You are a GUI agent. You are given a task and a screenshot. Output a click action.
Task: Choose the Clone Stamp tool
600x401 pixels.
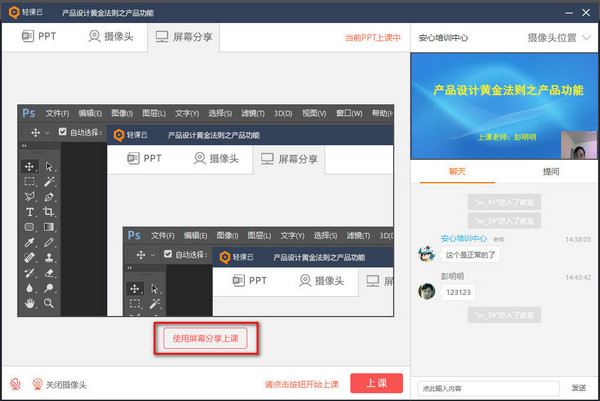pos(49,258)
